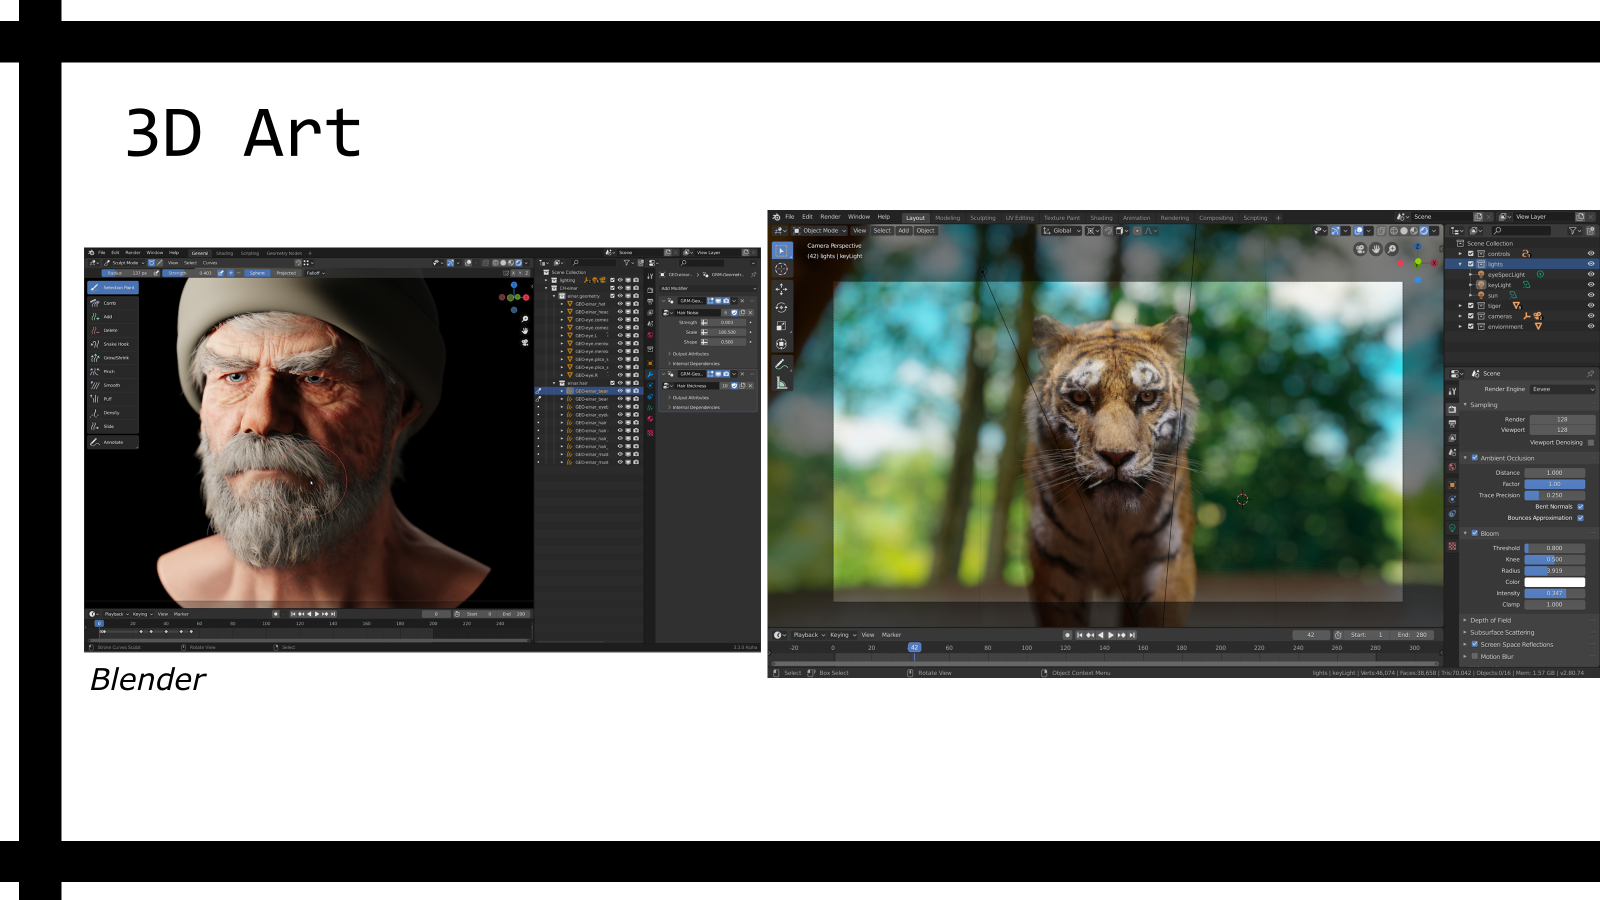Image resolution: width=1600 pixels, height=900 pixels.
Task: Select the Measure tool in tiger viewport toolbar
Action: coord(782,383)
